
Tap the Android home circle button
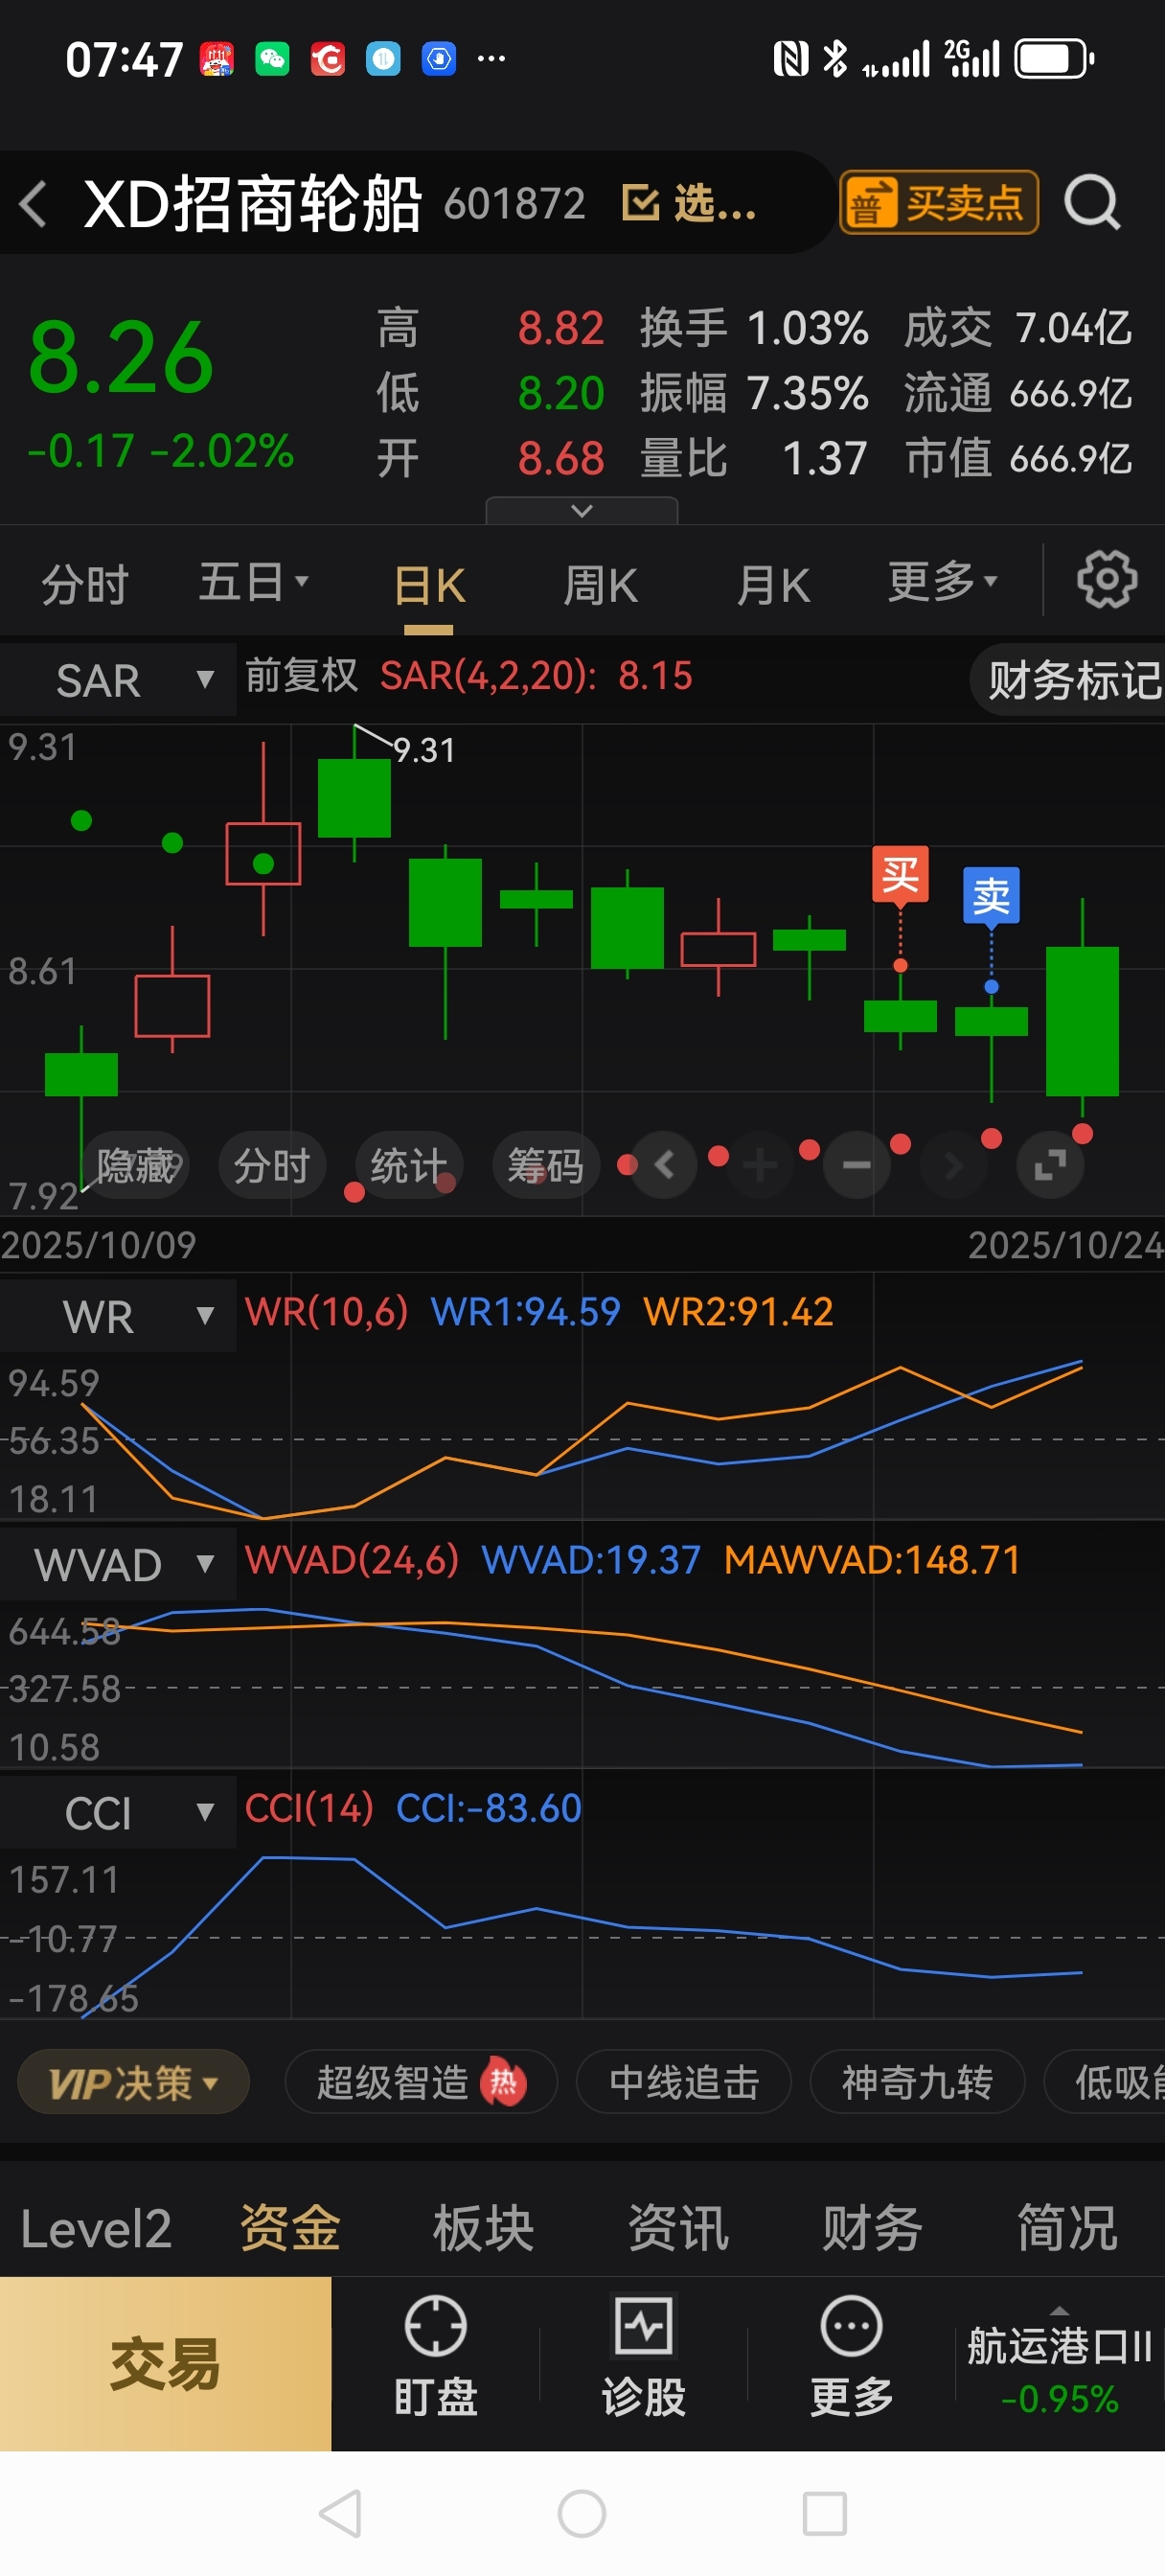click(x=582, y=2514)
